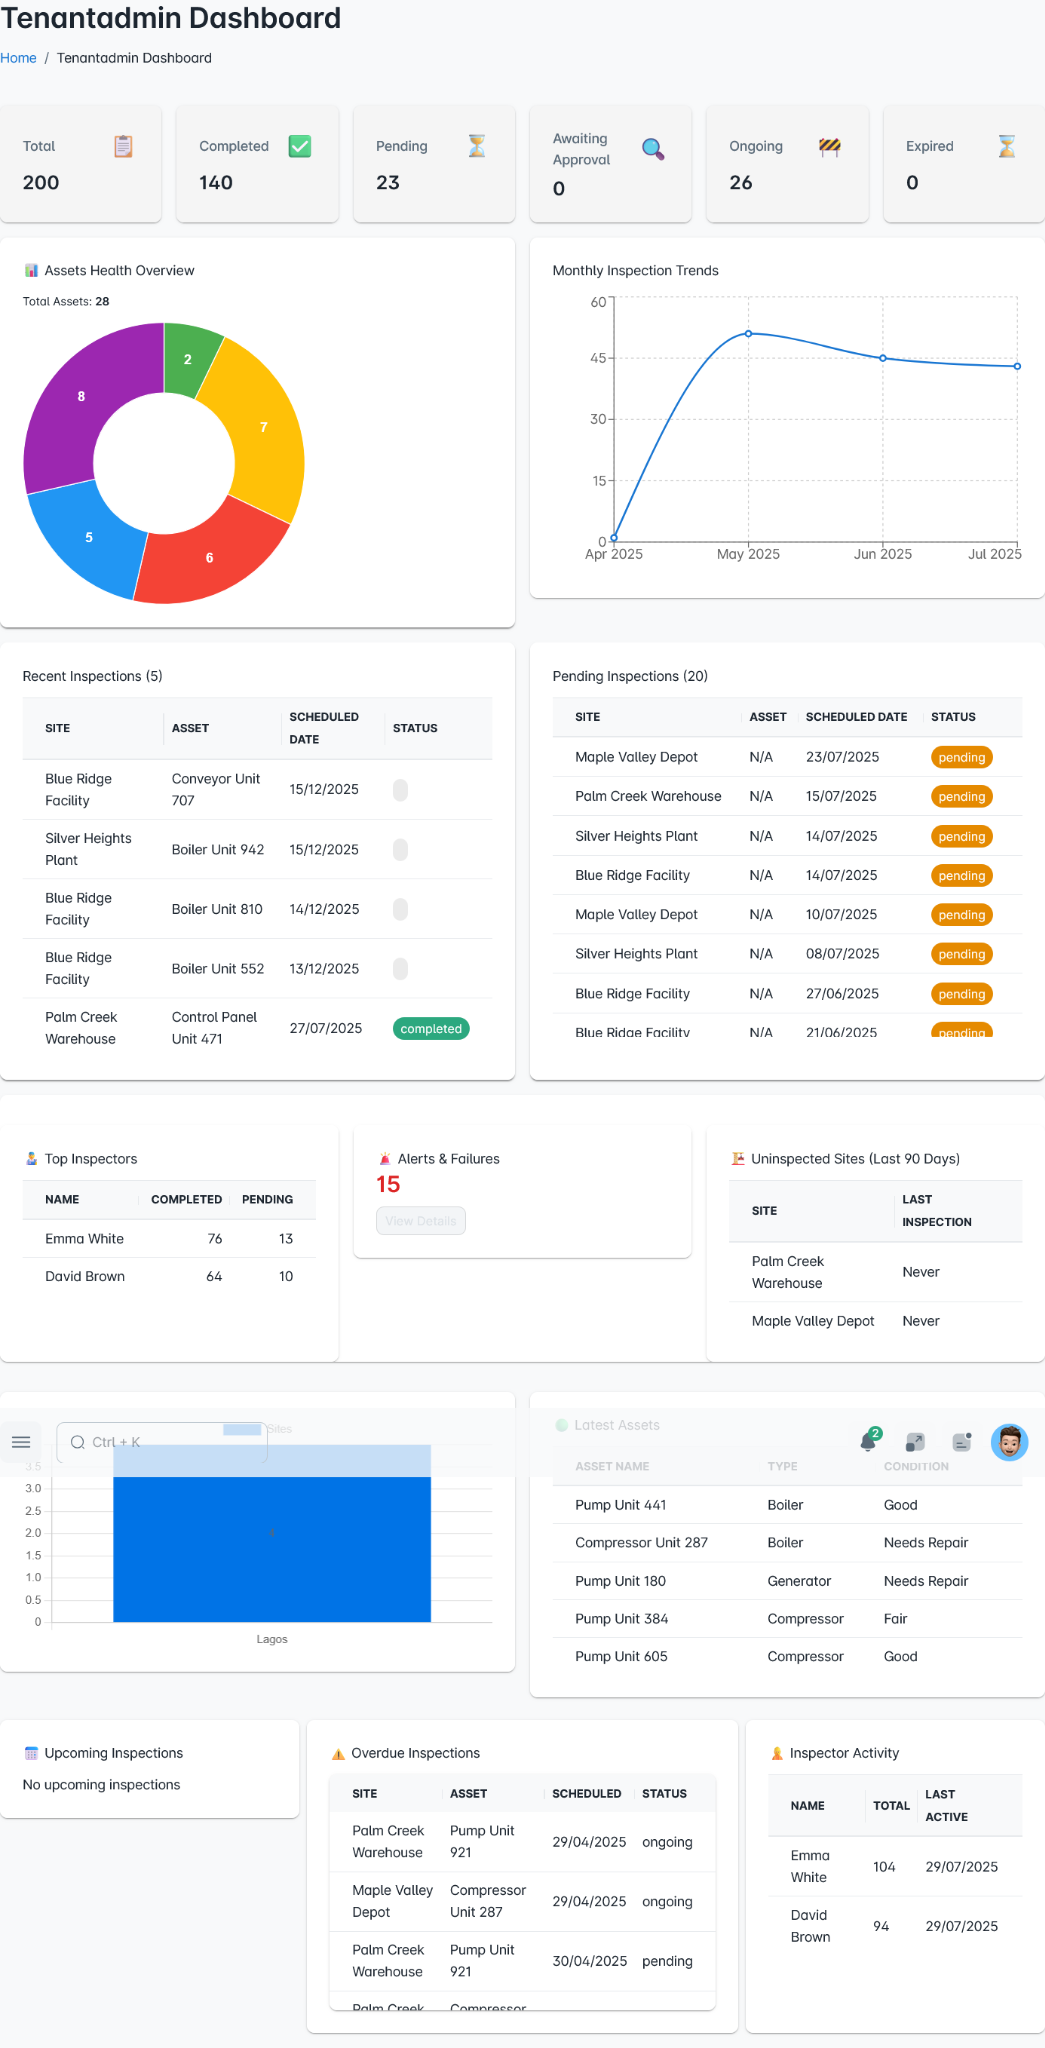Click completed badge for Control Panel Unit 471

point(431,1028)
